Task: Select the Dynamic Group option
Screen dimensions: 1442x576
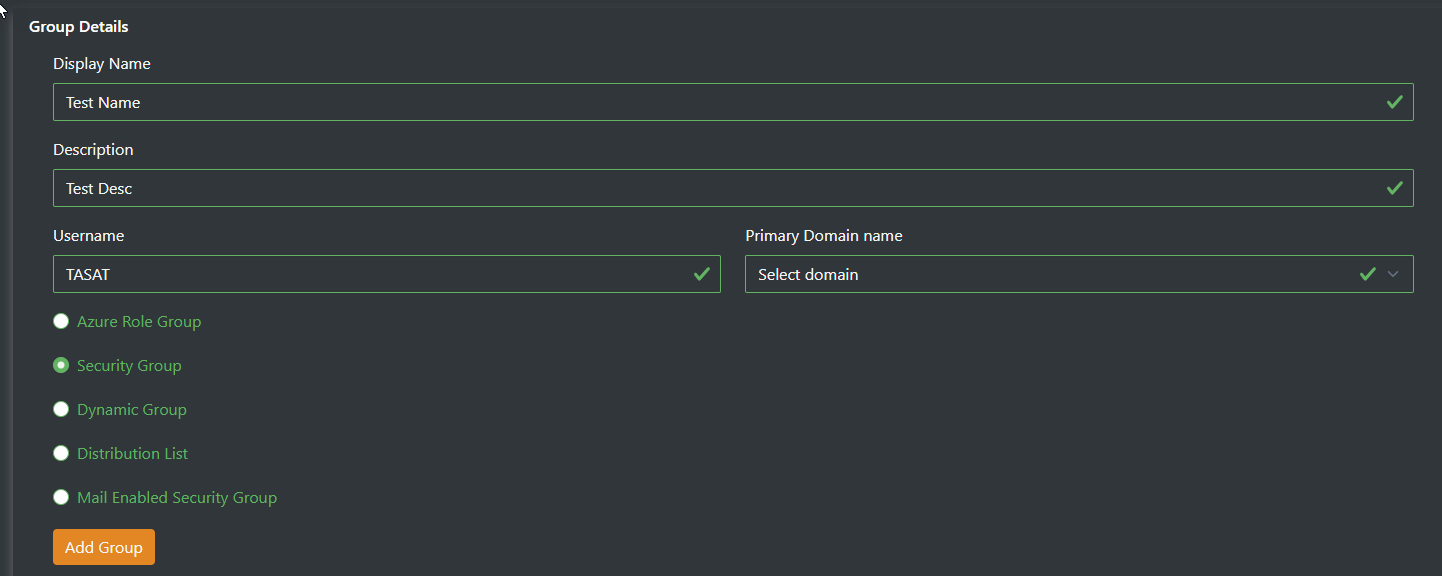Action: pyautogui.click(x=61, y=409)
